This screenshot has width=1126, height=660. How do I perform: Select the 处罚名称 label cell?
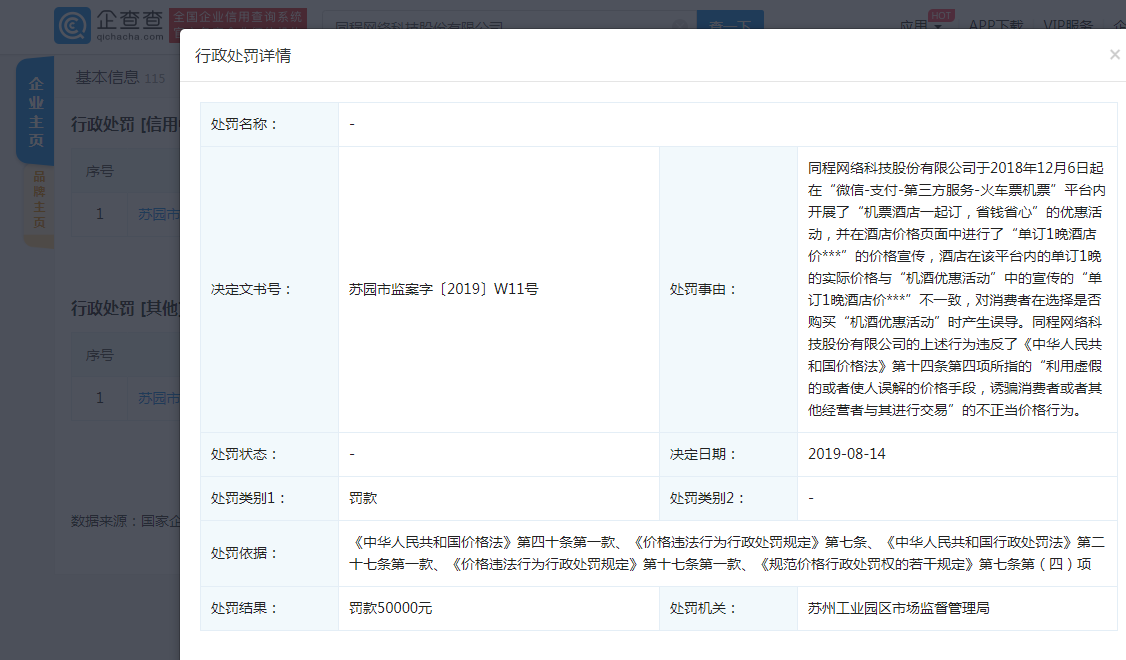269,124
